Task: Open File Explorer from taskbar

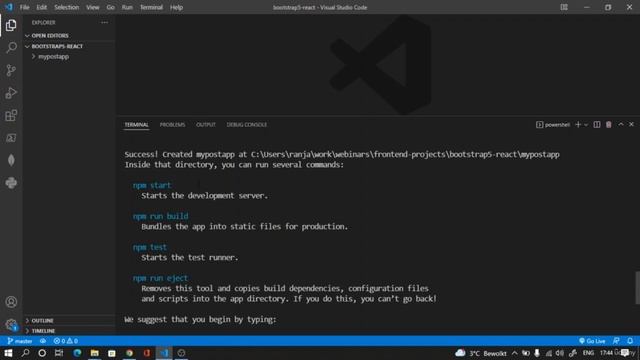Action: click(x=95, y=353)
